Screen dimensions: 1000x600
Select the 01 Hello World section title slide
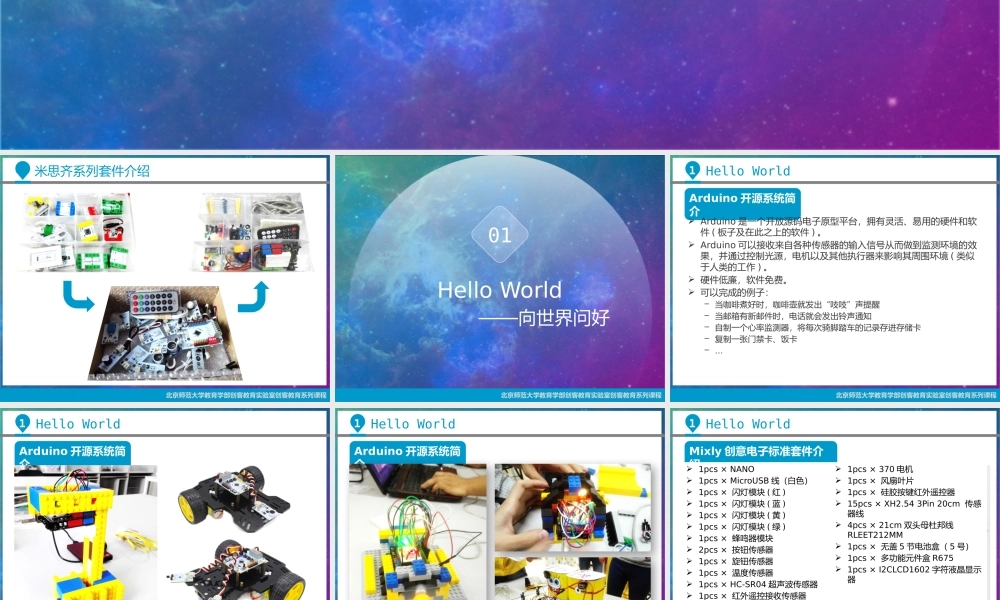[x=500, y=279]
